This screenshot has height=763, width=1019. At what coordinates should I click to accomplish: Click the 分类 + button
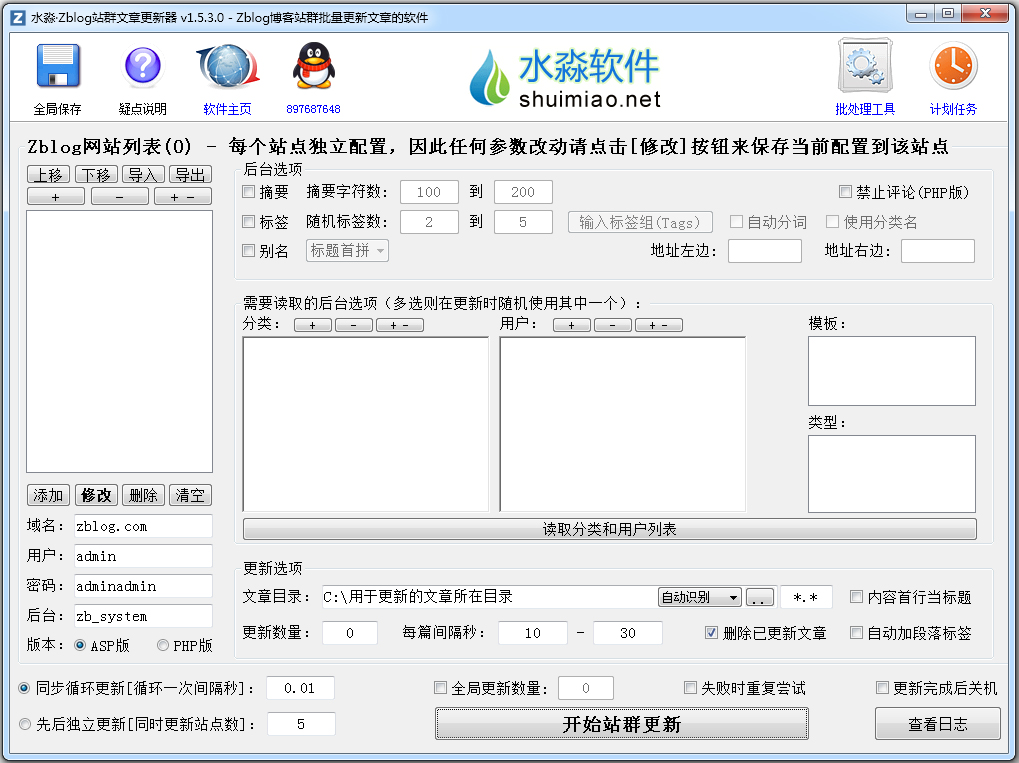coord(313,325)
